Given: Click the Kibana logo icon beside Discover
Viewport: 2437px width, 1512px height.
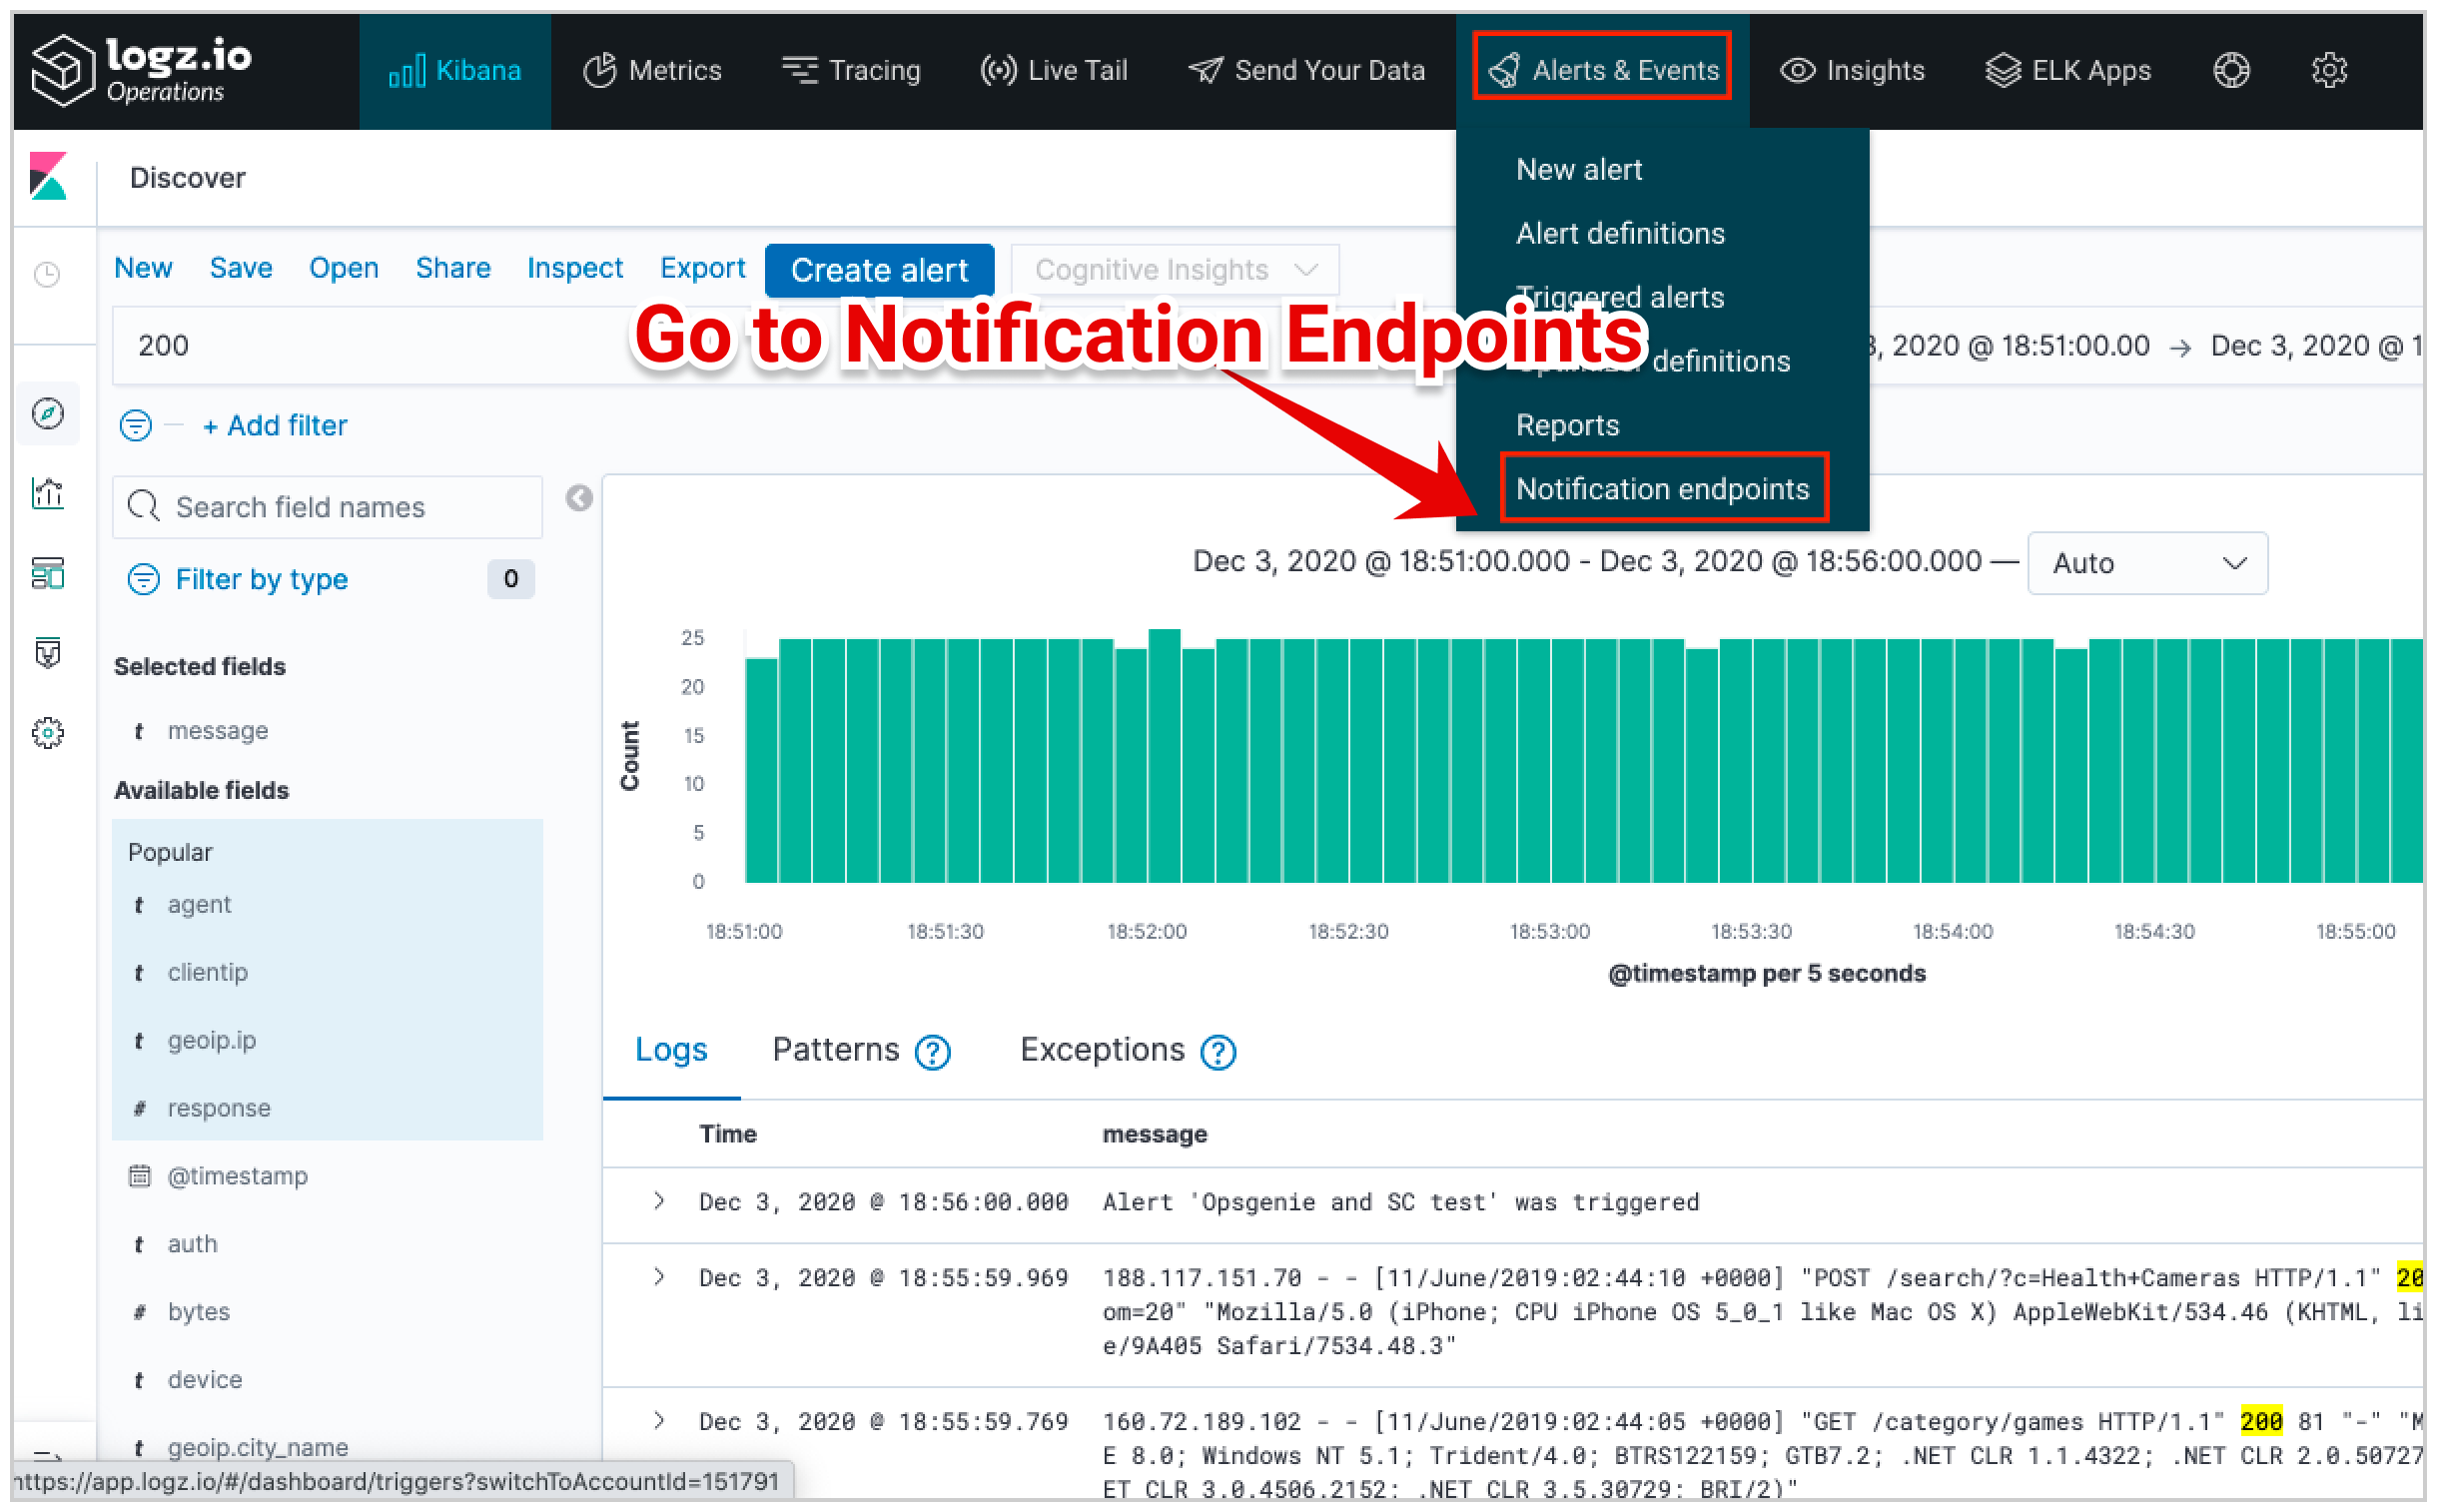Looking at the screenshot, I should 48,176.
